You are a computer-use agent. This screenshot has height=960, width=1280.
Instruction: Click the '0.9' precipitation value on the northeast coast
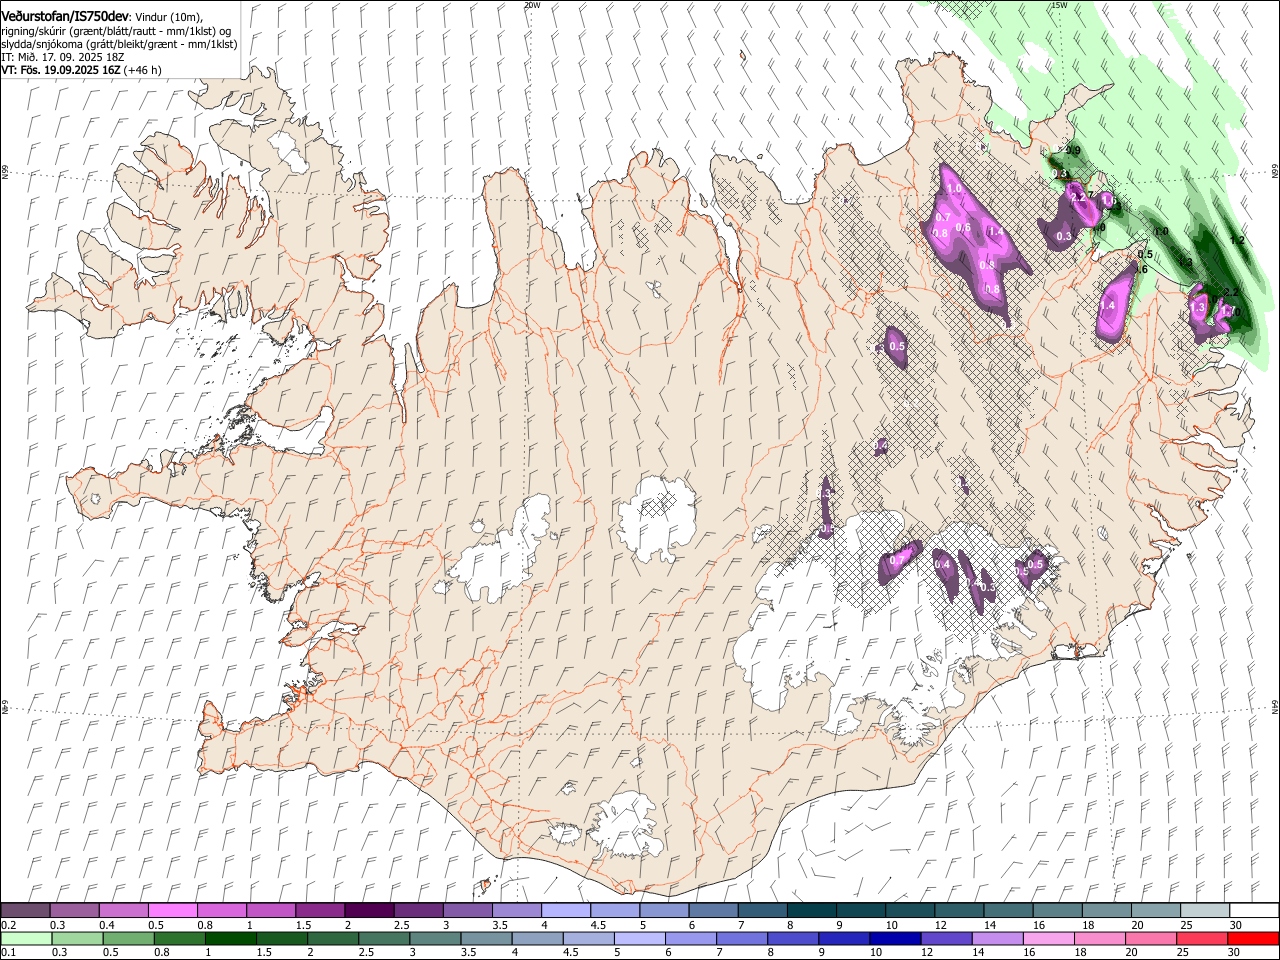pos(1073,151)
